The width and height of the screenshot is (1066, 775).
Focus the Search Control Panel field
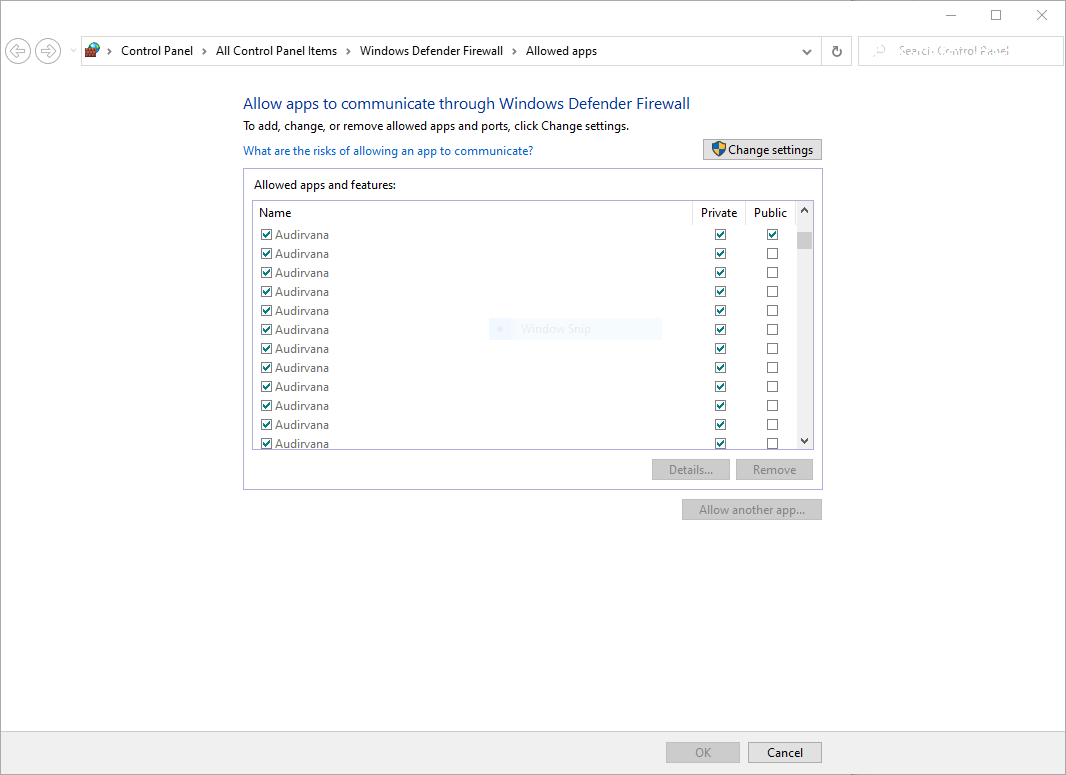pyautogui.click(x=961, y=51)
